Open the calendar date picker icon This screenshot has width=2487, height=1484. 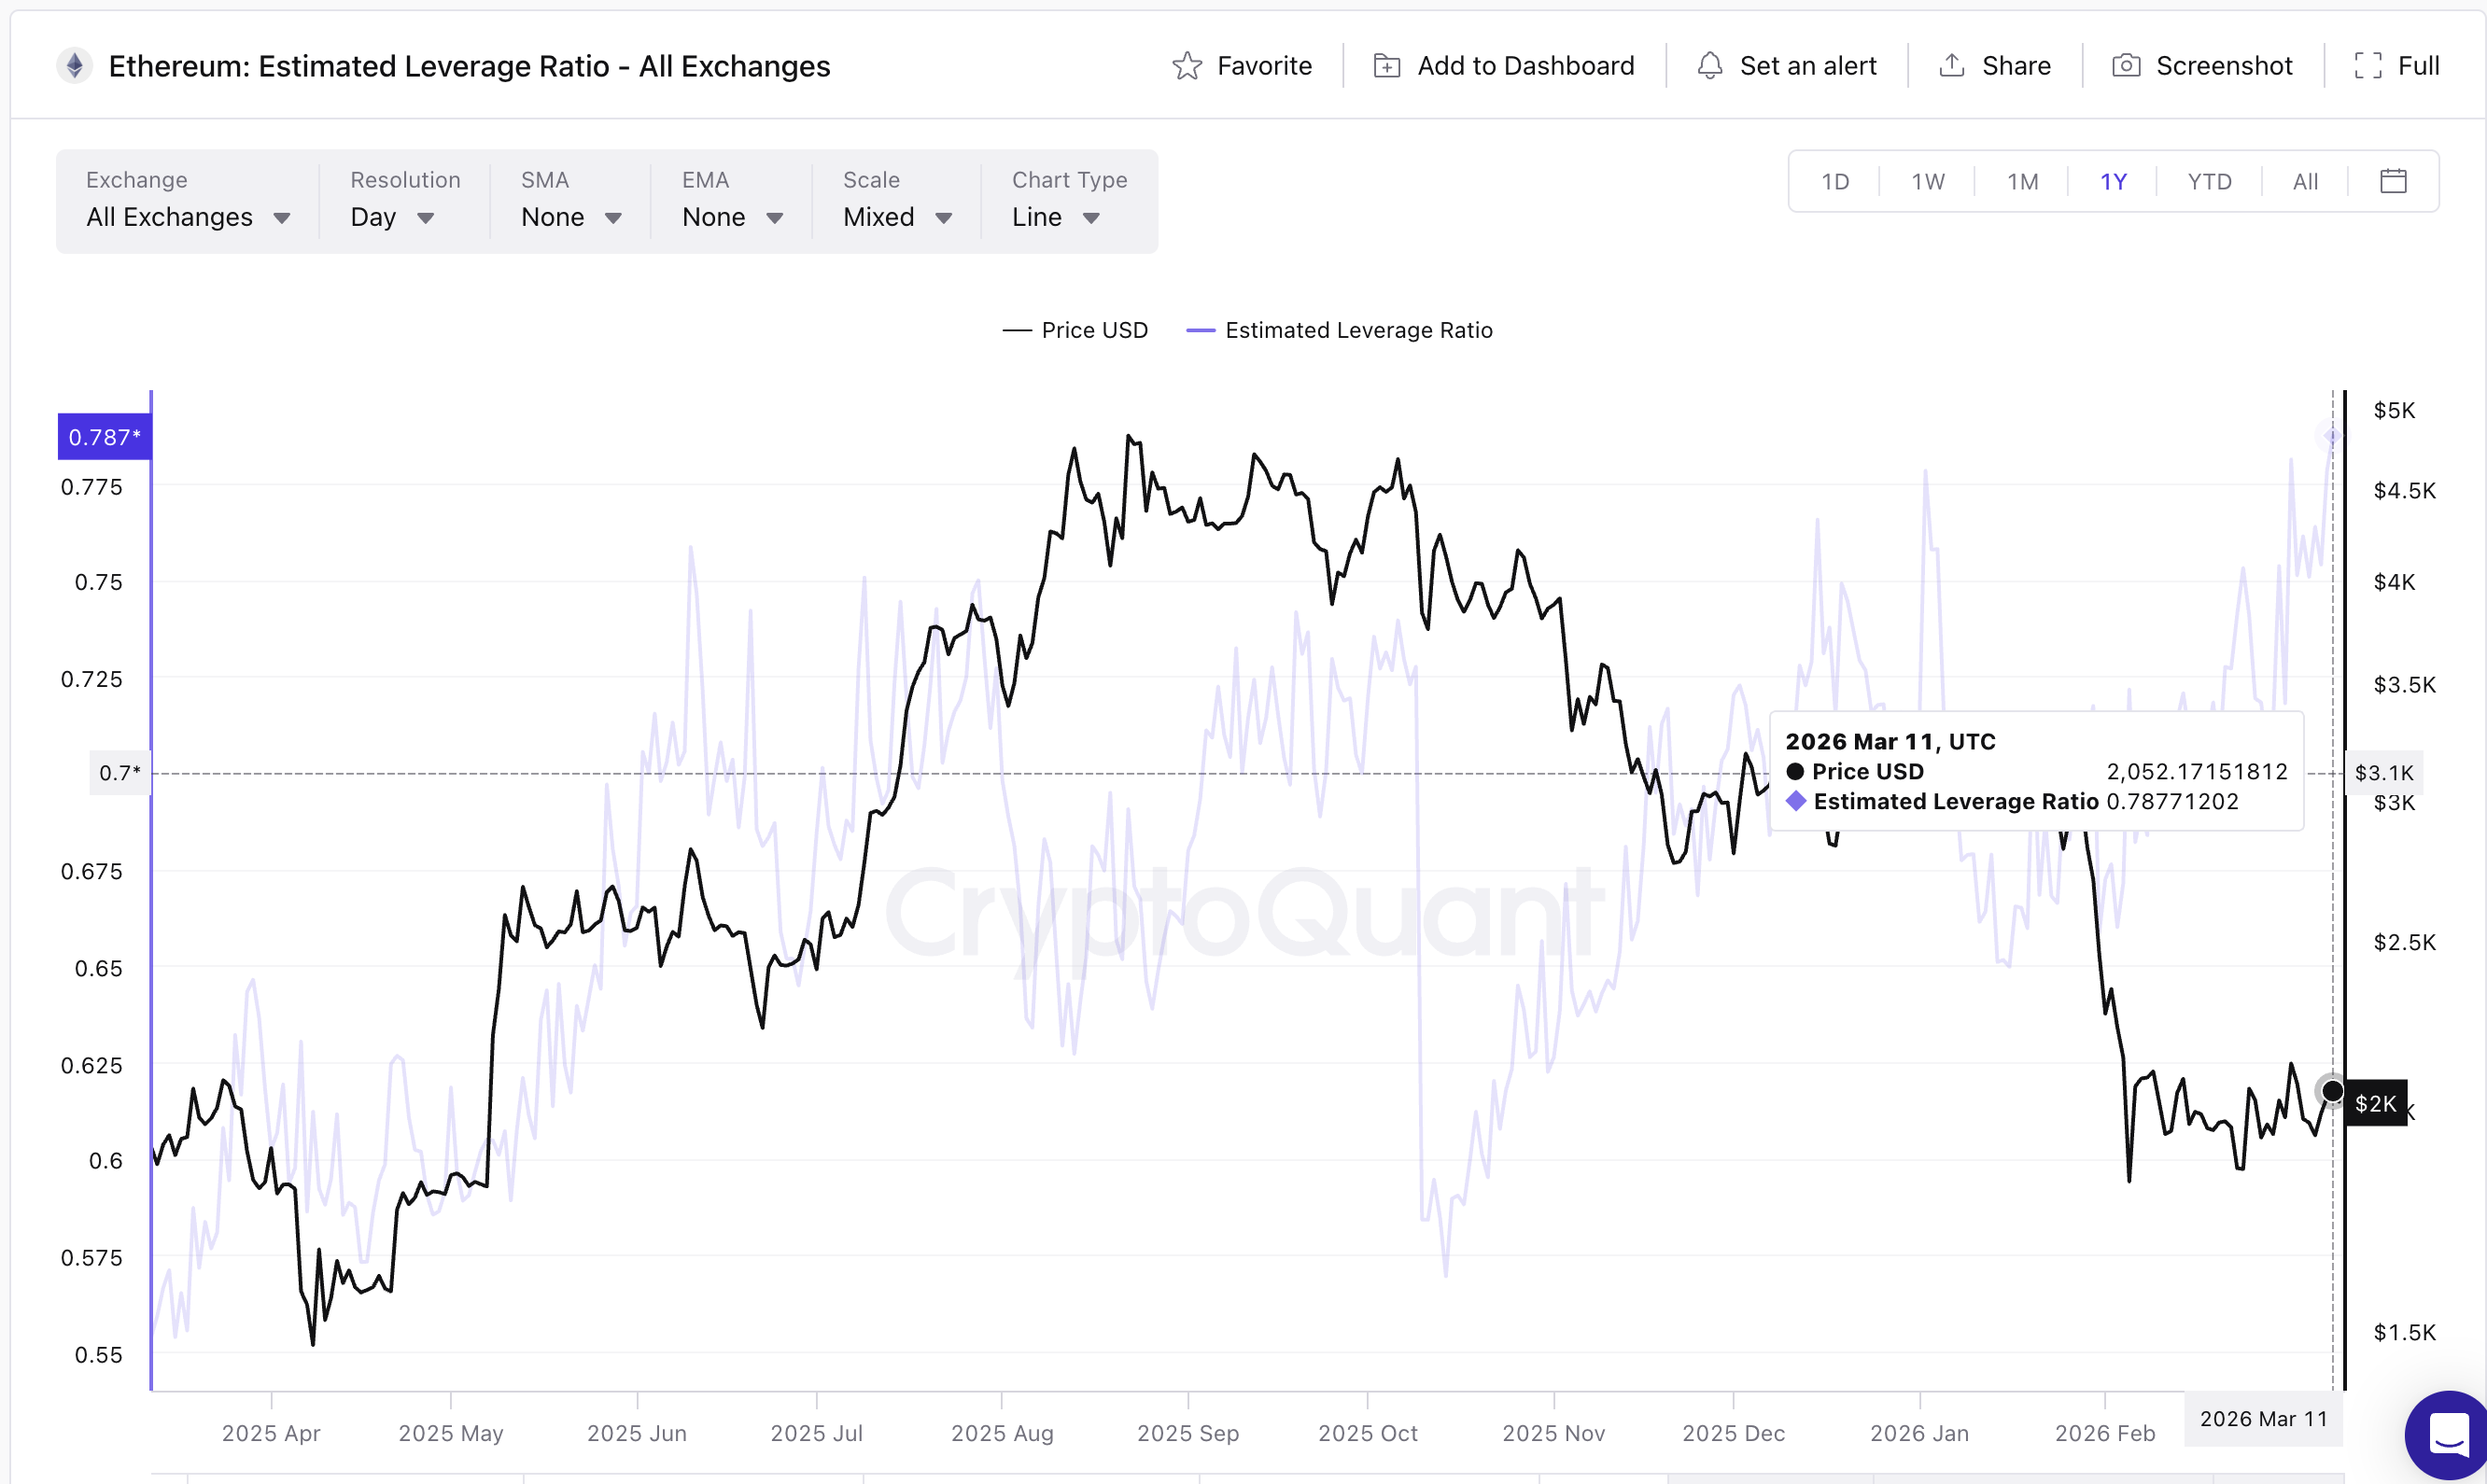point(2393,181)
